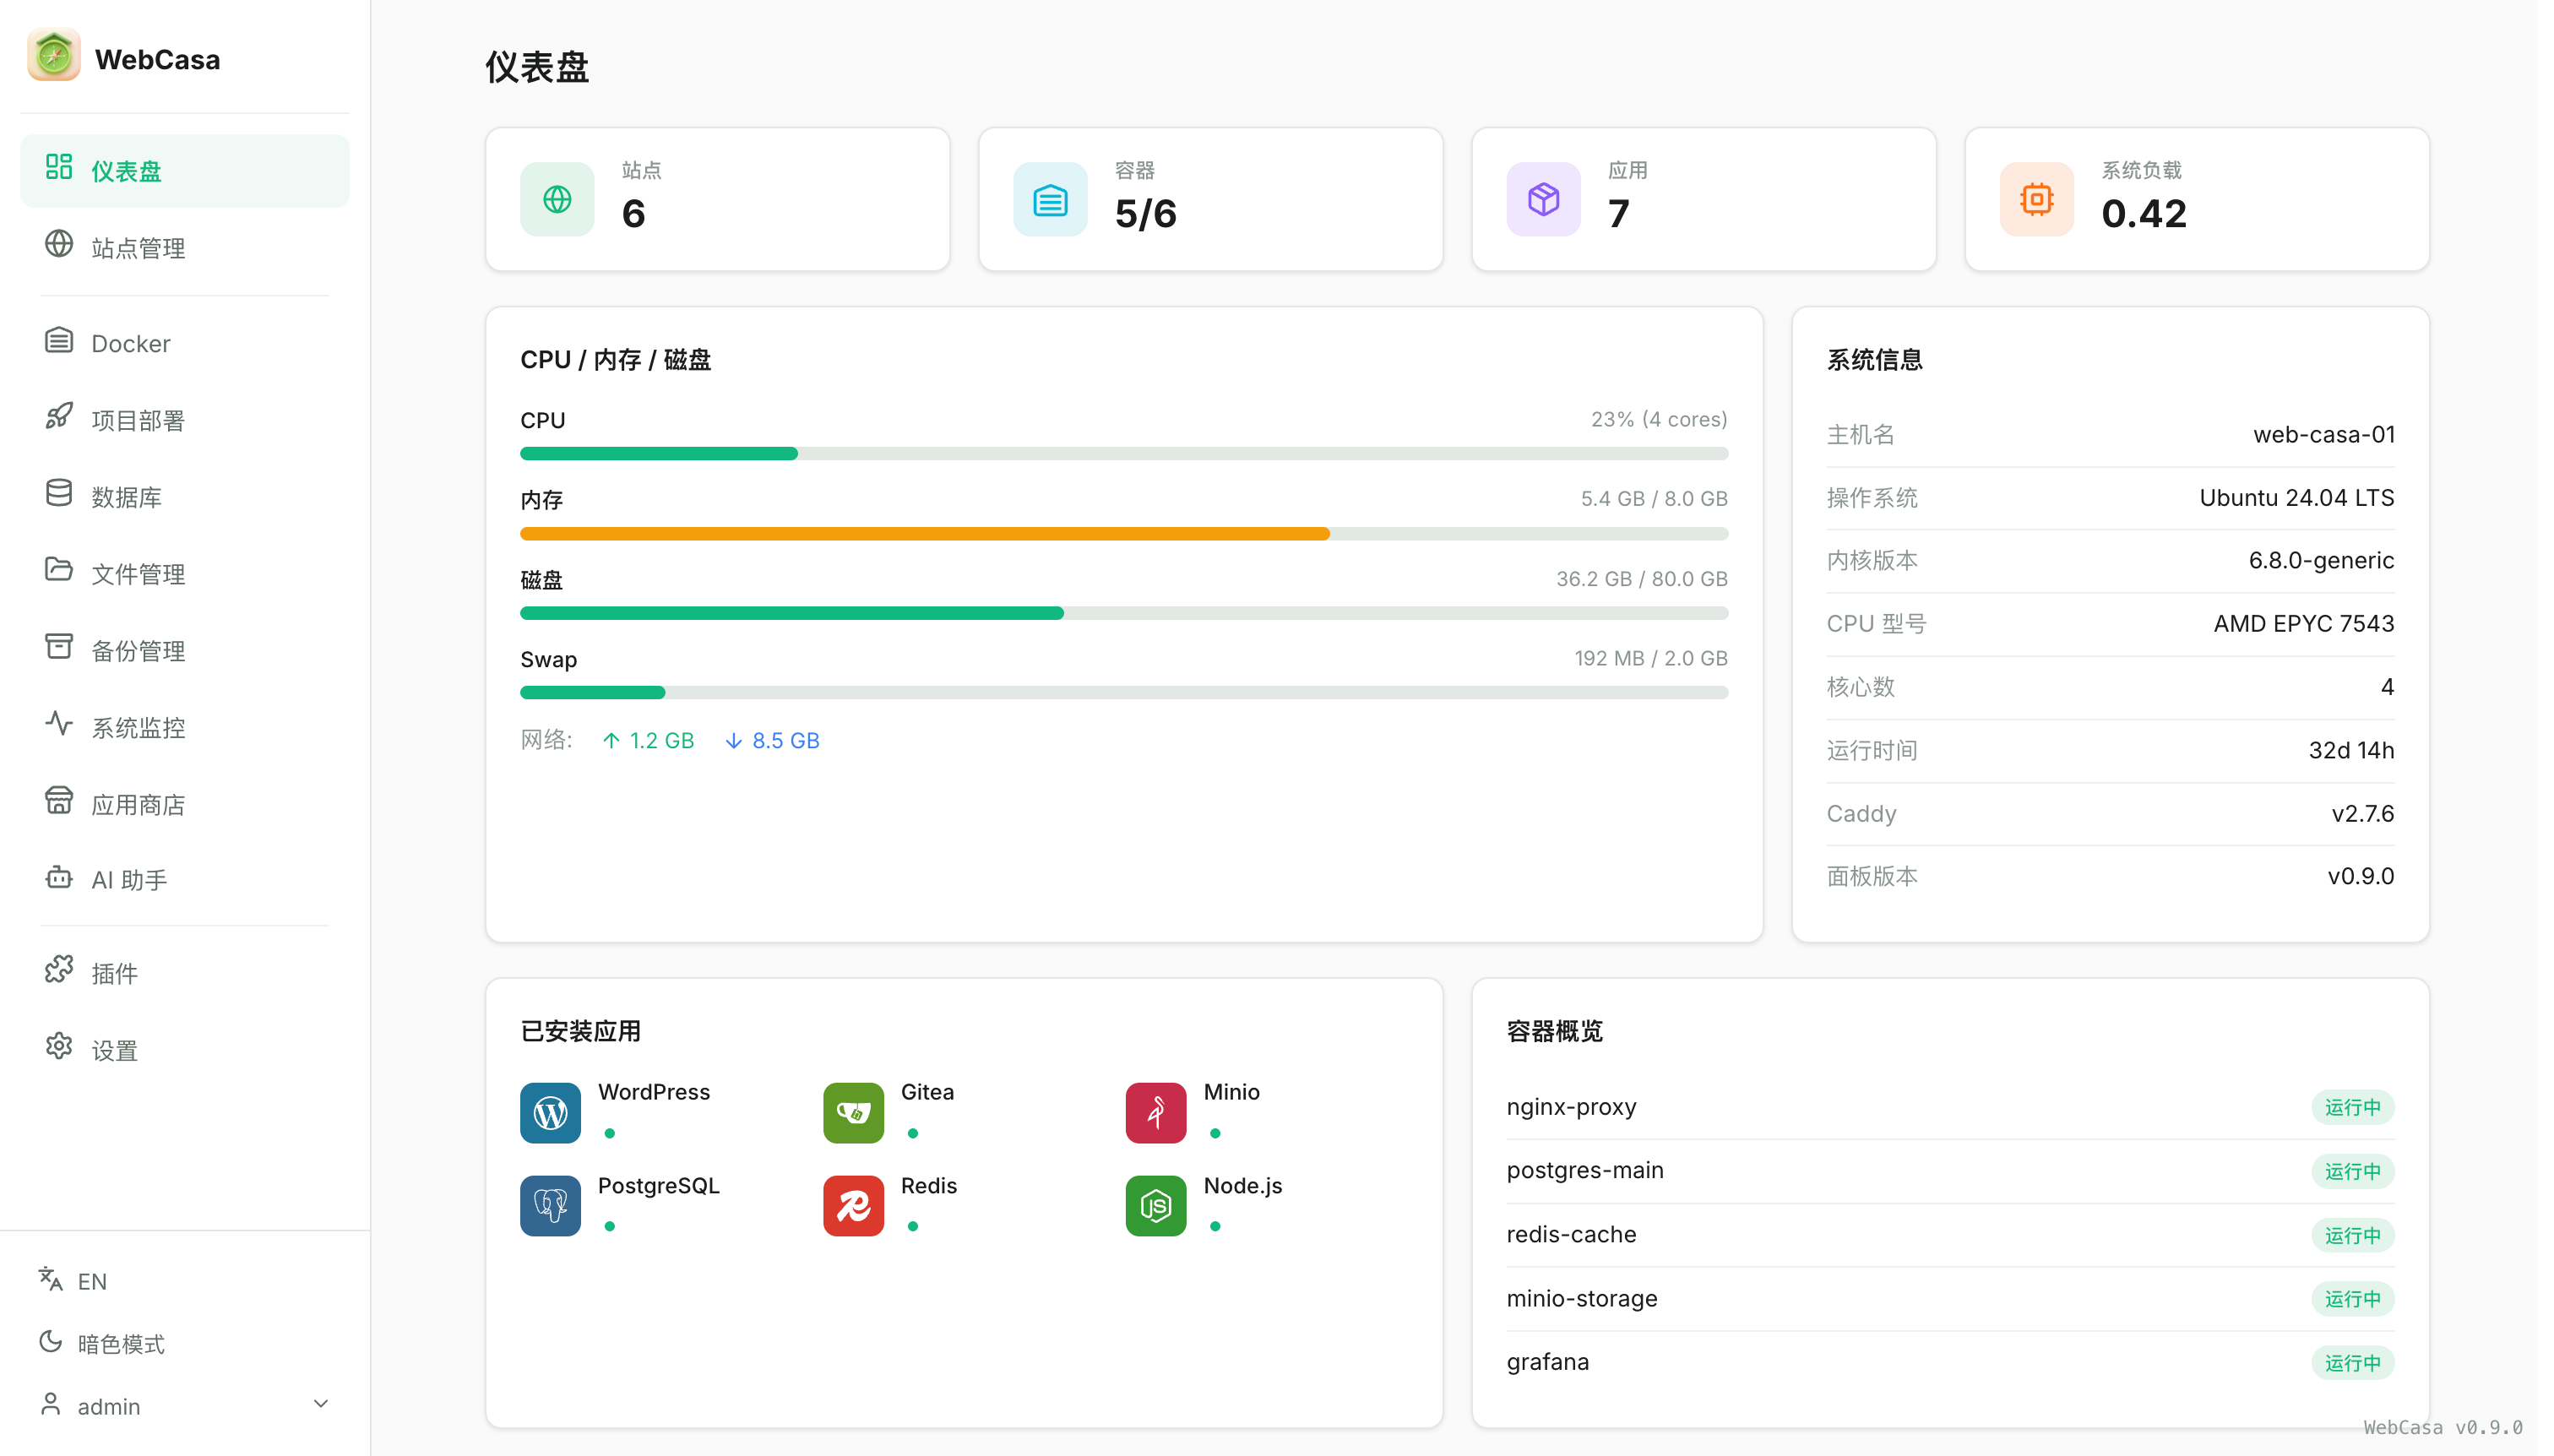
Task: Open 文件管理 in the sidebar
Action: pos(185,573)
